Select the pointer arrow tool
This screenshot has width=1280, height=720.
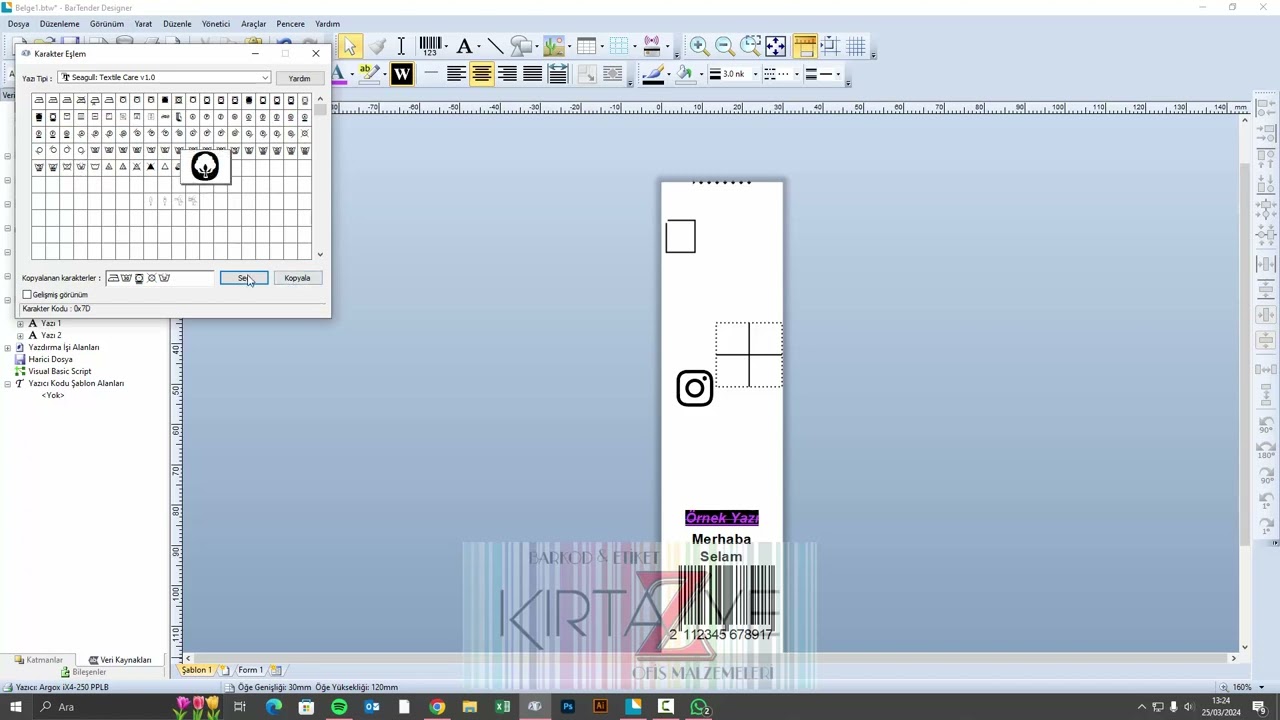pos(350,46)
